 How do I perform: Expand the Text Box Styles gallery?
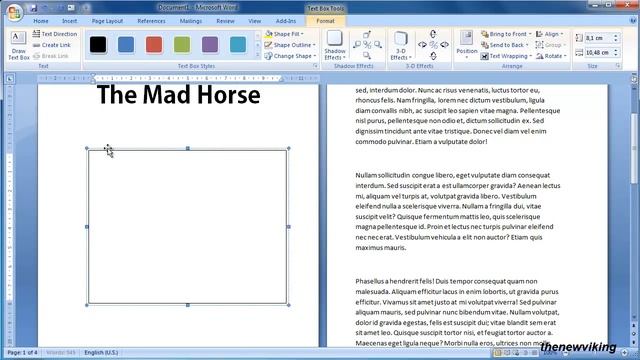(x=258, y=56)
